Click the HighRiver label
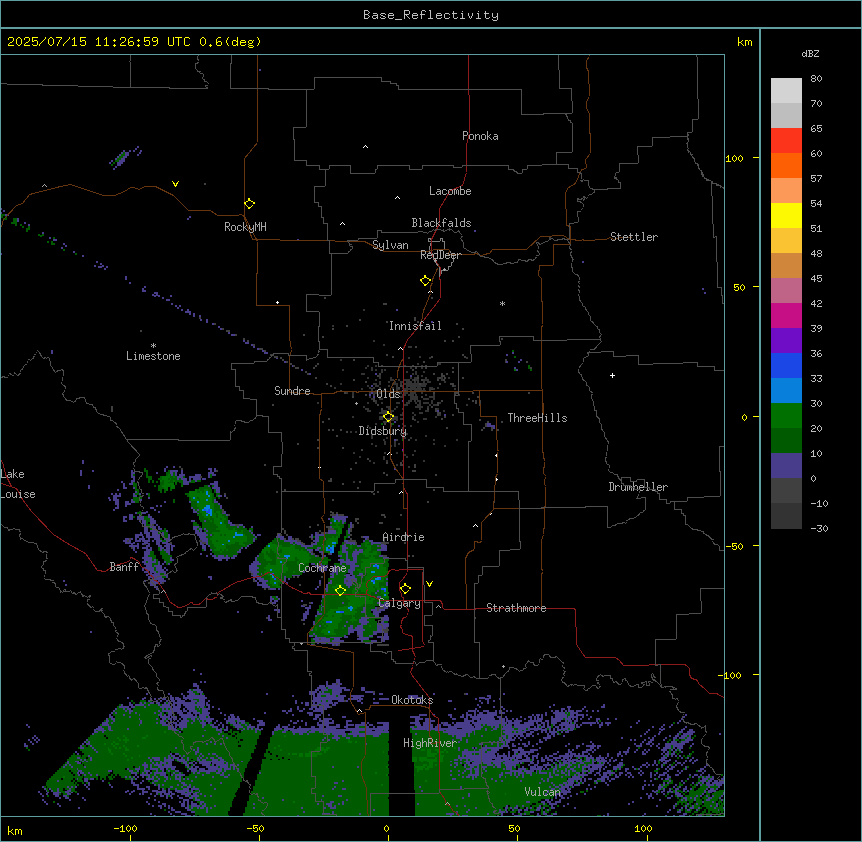 point(430,743)
